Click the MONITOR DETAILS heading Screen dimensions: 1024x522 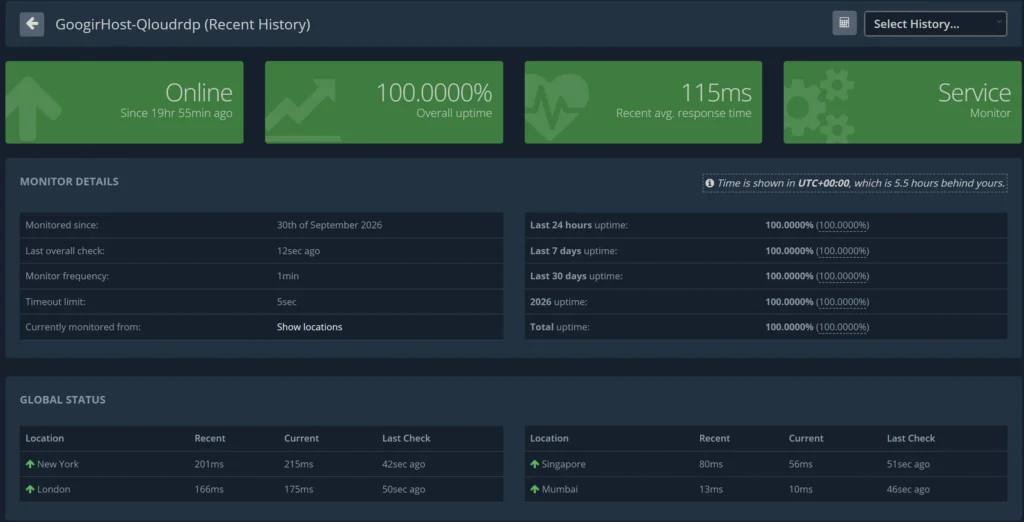tap(69, 182)
